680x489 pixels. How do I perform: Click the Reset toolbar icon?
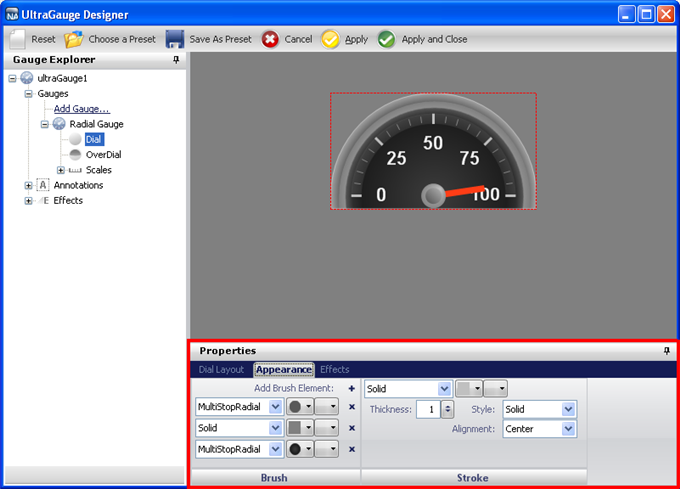17,39
